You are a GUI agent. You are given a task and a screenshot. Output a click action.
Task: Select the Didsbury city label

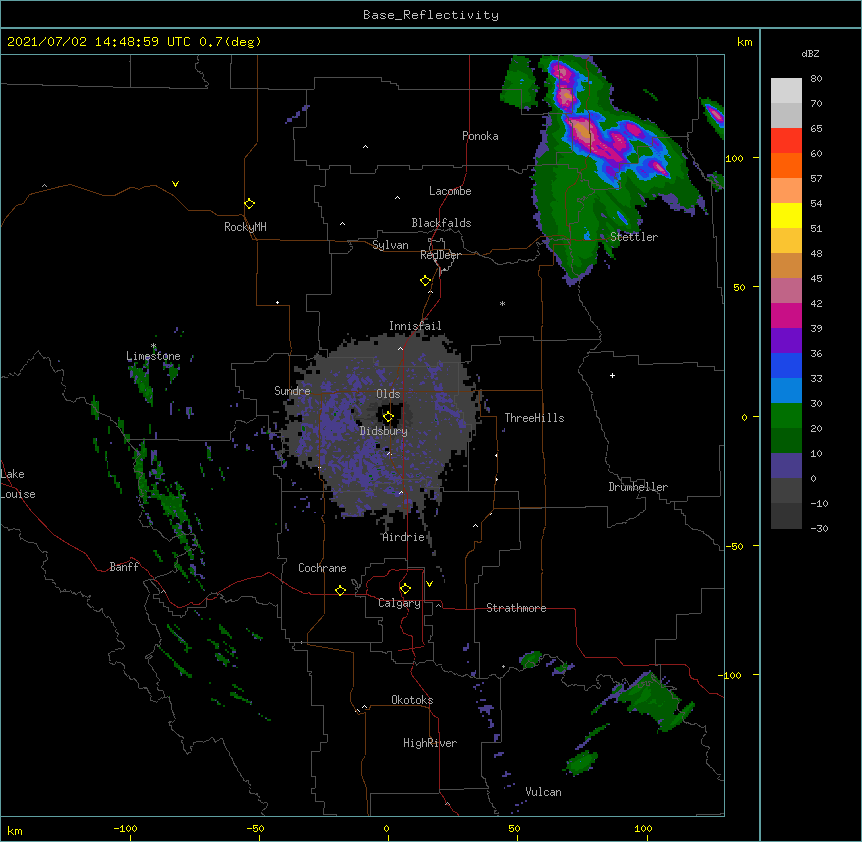tap(384, 431)
